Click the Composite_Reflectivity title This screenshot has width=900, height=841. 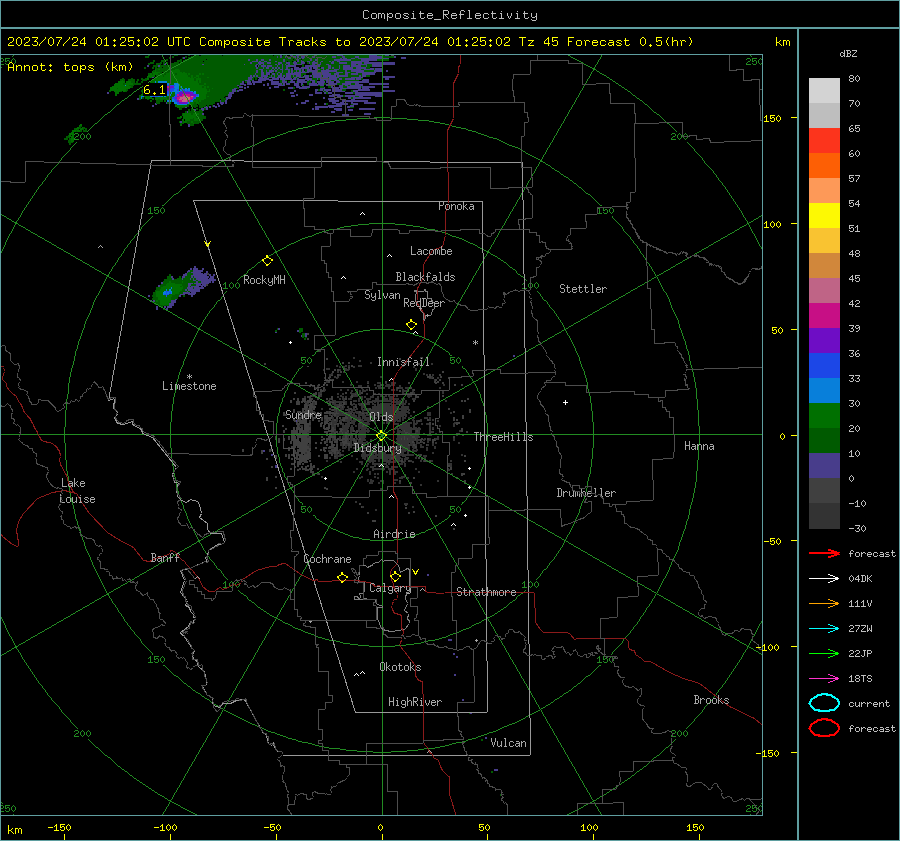450,15
